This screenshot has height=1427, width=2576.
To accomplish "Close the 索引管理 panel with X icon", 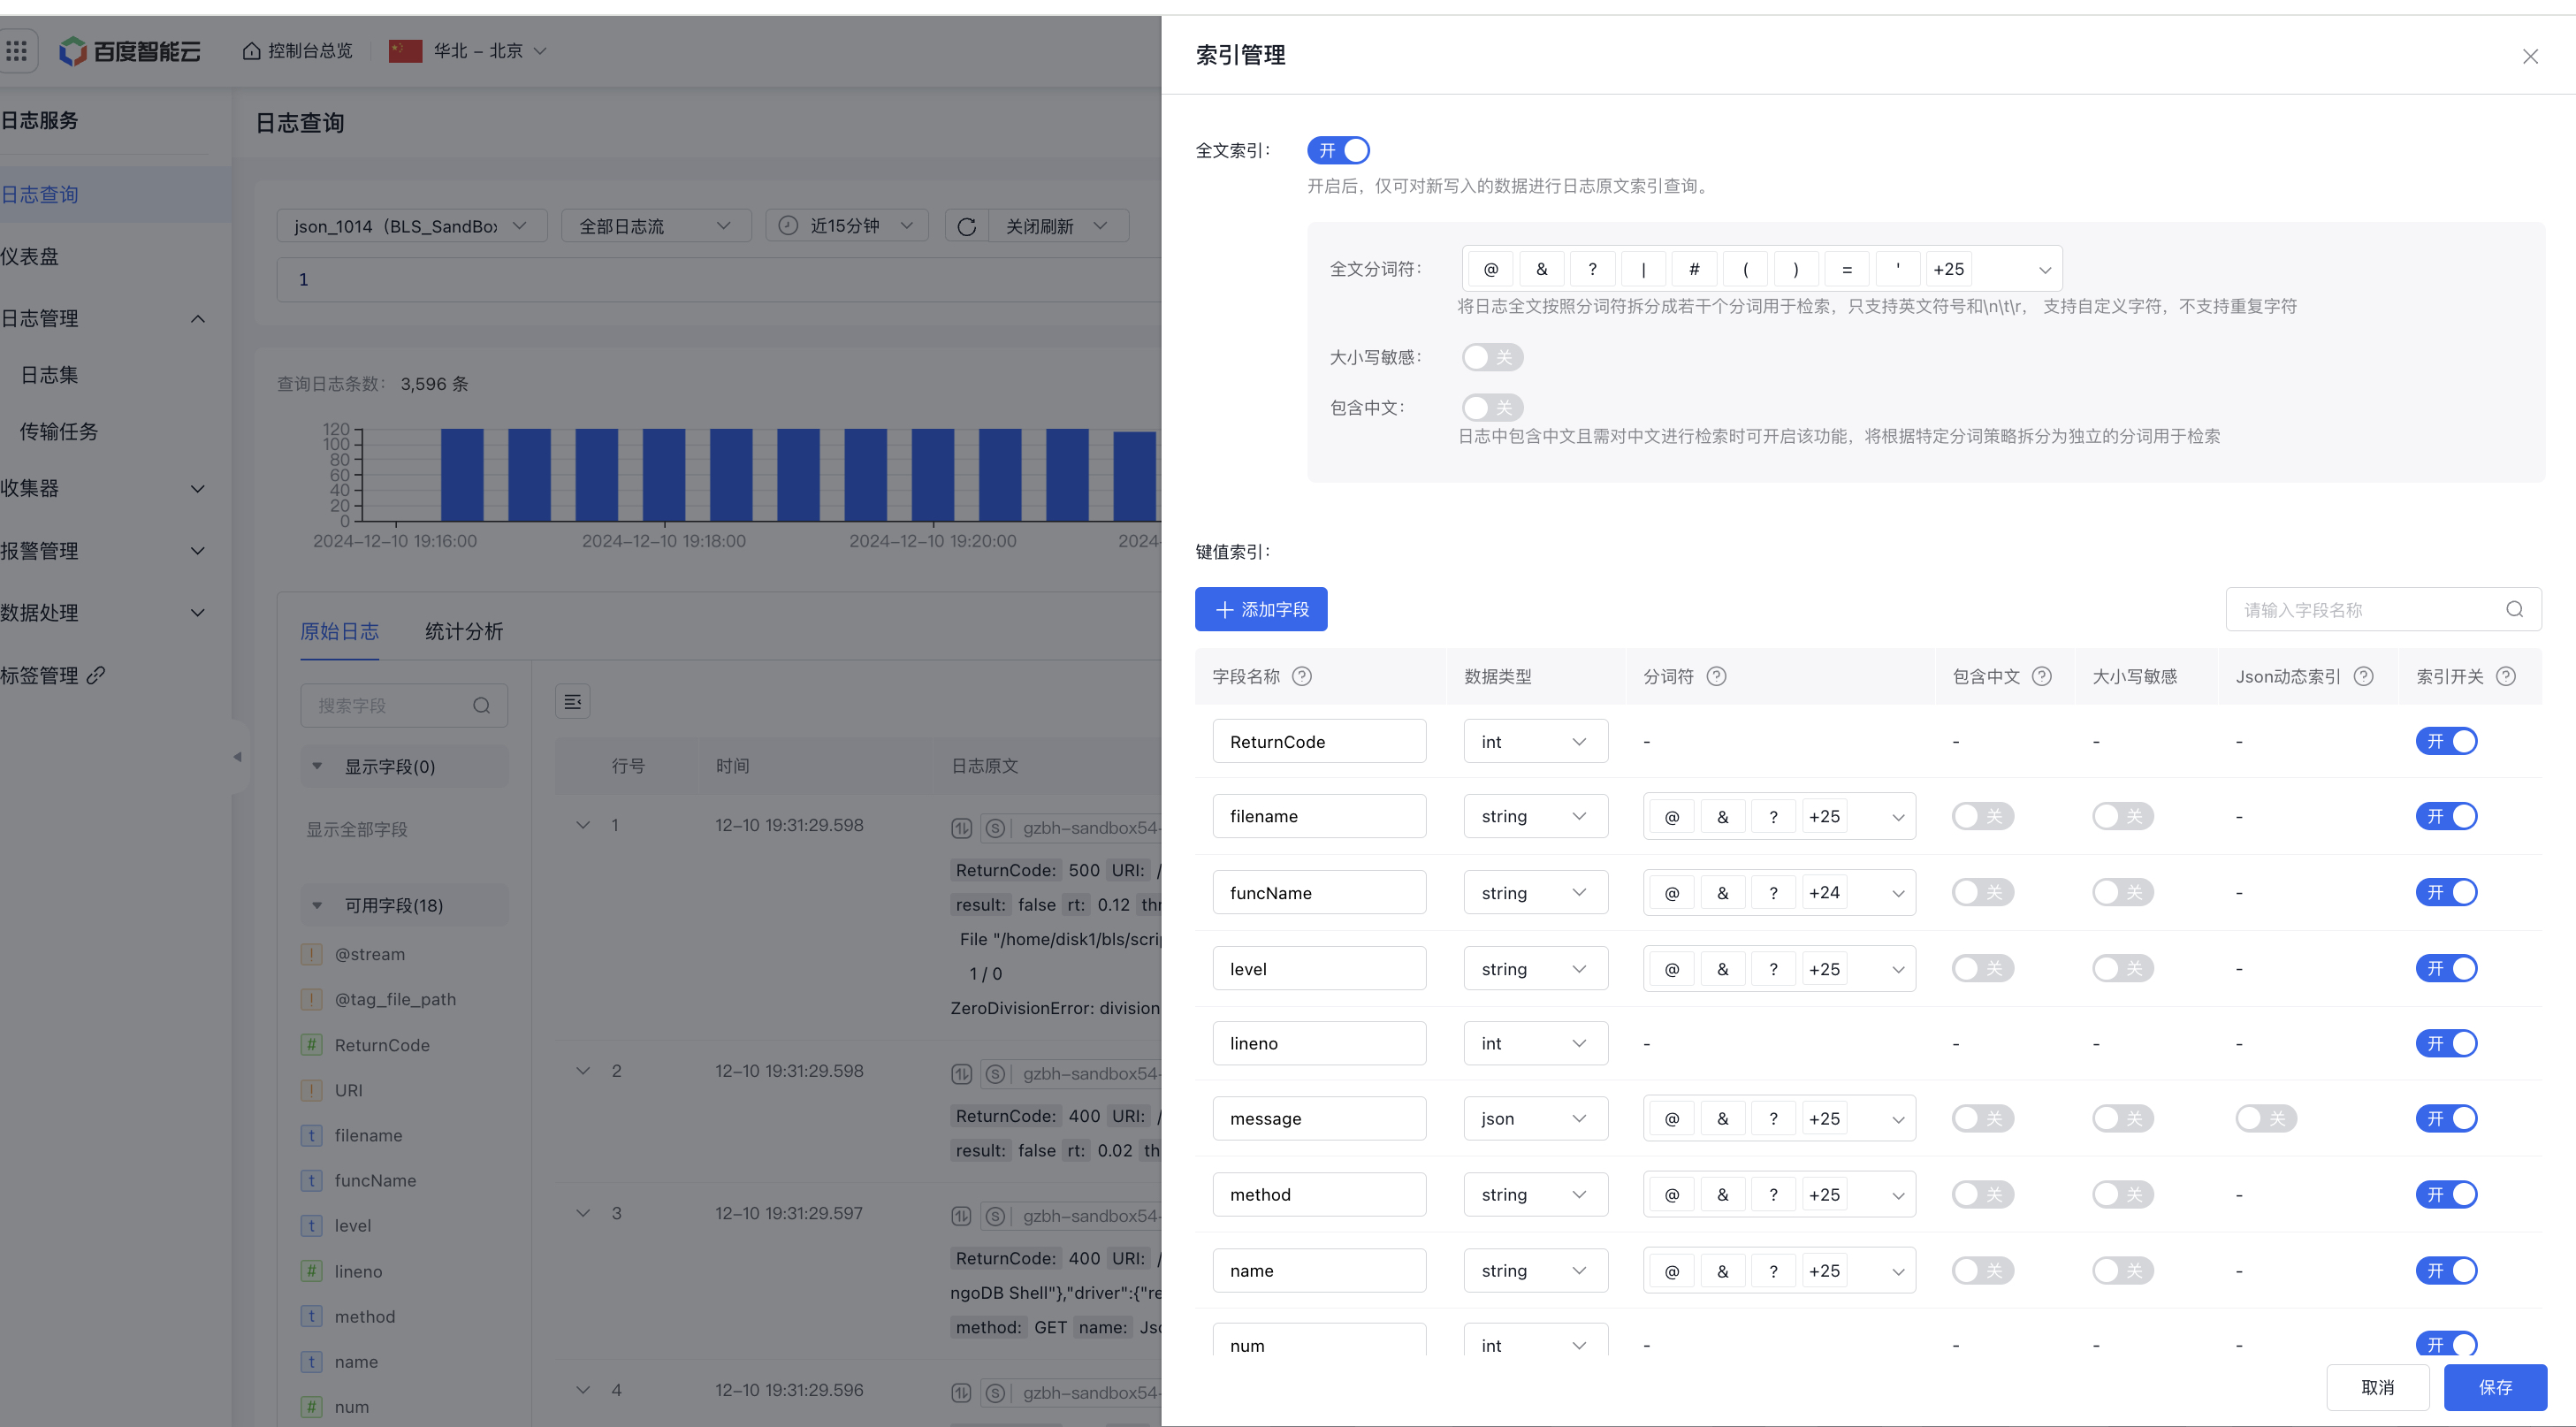I will click(x=2530, y=56).
